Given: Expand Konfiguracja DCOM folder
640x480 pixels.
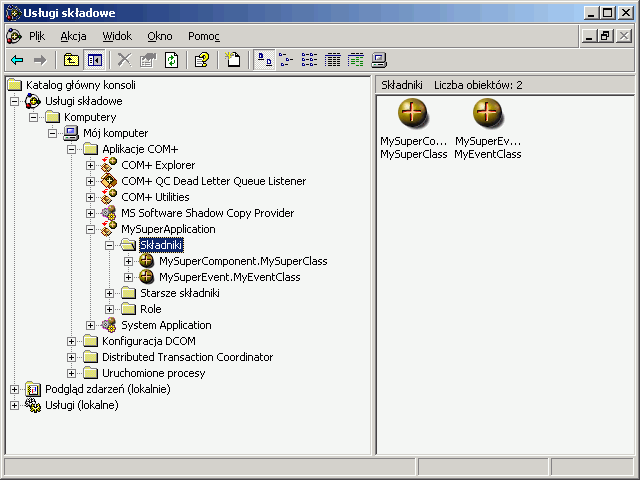Looking at the screenshot, I should 71,341.
